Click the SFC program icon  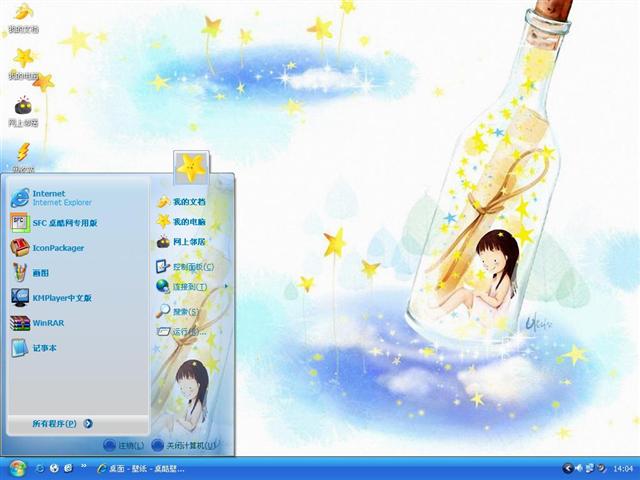(x=20, y=223)
